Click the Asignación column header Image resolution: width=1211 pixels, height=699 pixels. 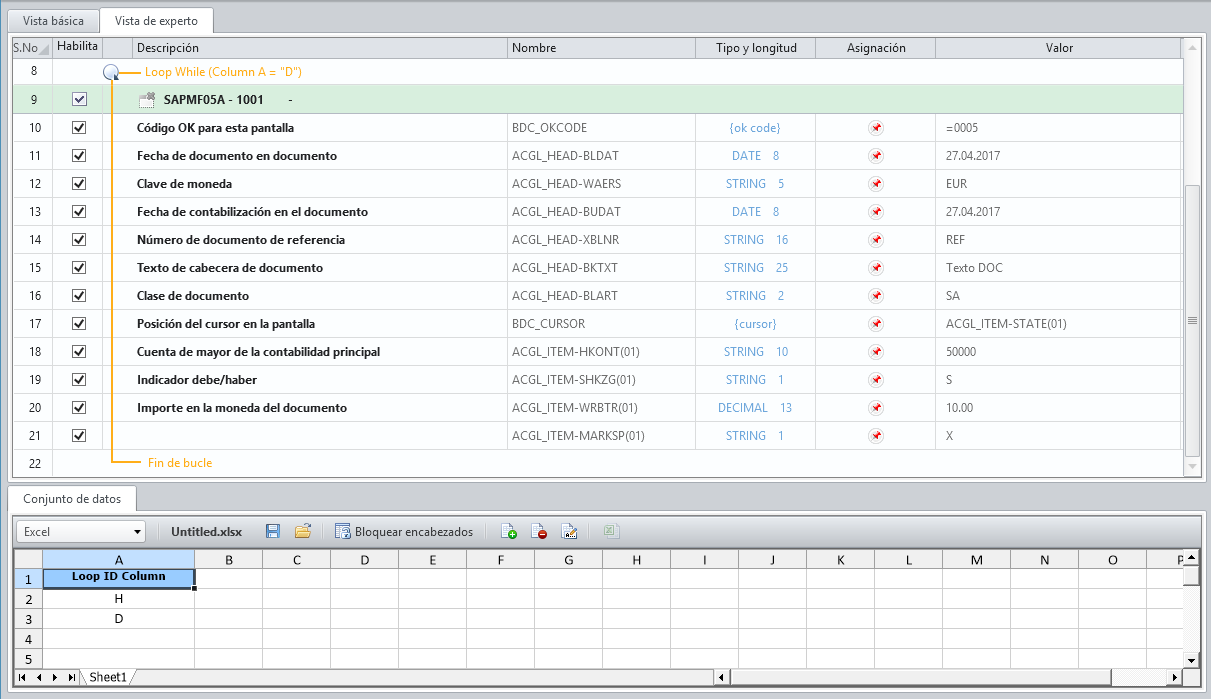(x=876, y=48)
